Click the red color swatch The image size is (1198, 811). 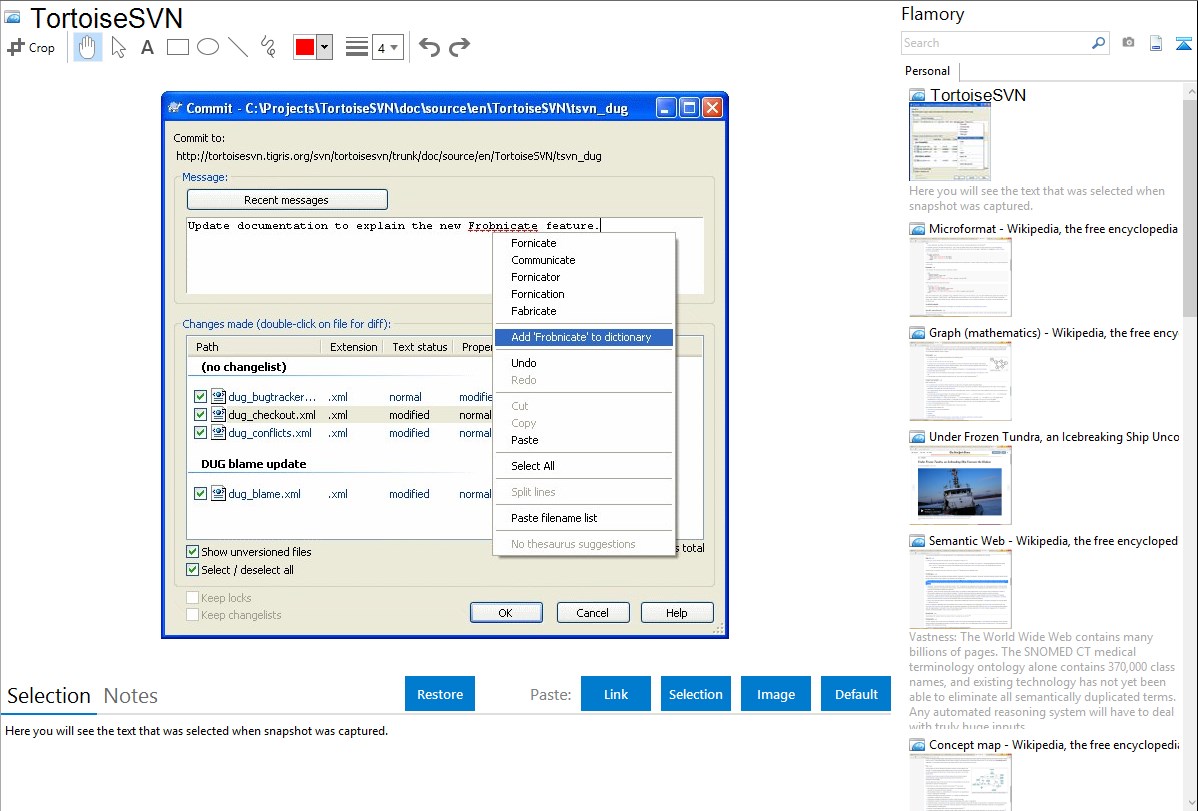305,47
